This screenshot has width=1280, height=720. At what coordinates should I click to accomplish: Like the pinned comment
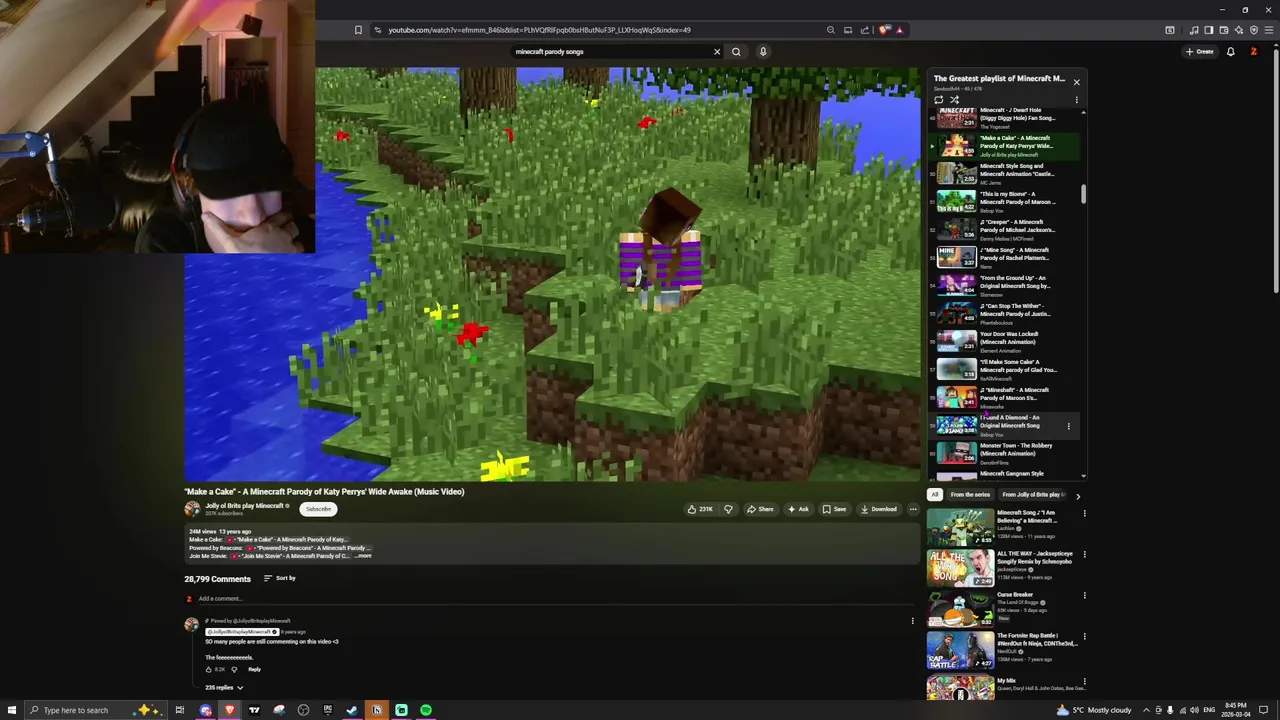209,669
